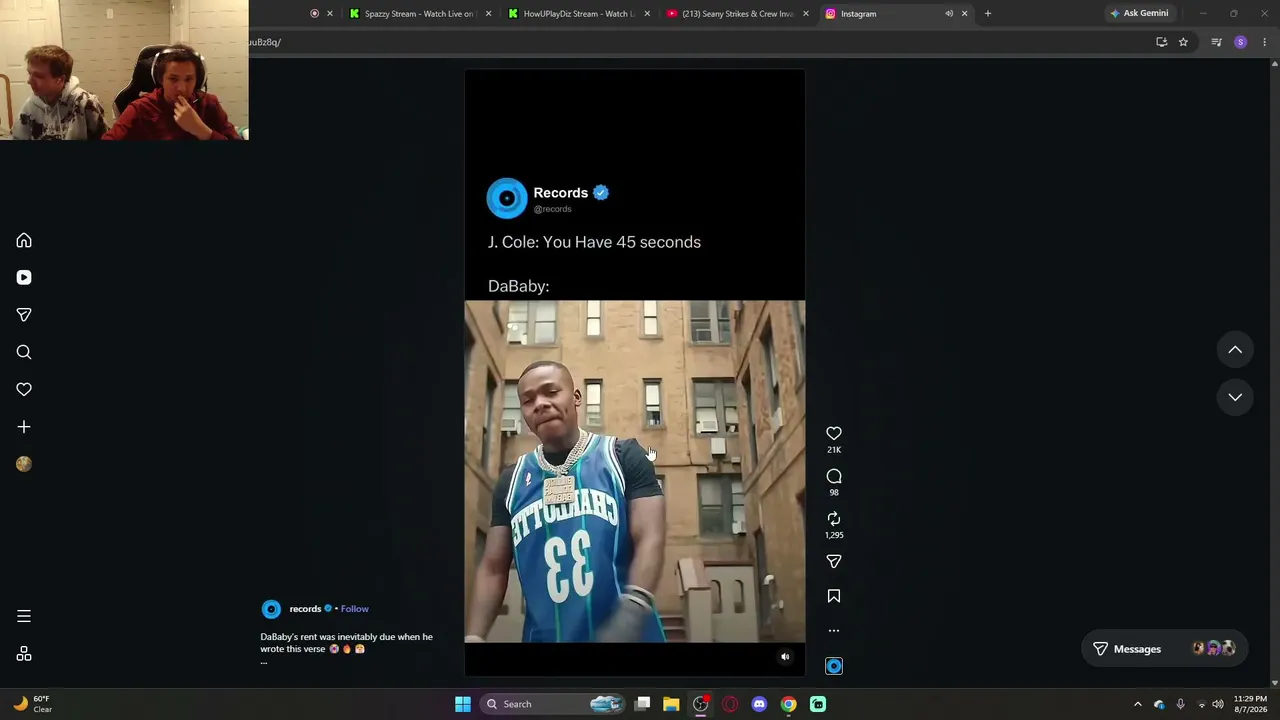Go to previous reel with up chevron
The width and height of the screenshot is (1280, 720).
pyautogui.click(x=1235, y=350)
